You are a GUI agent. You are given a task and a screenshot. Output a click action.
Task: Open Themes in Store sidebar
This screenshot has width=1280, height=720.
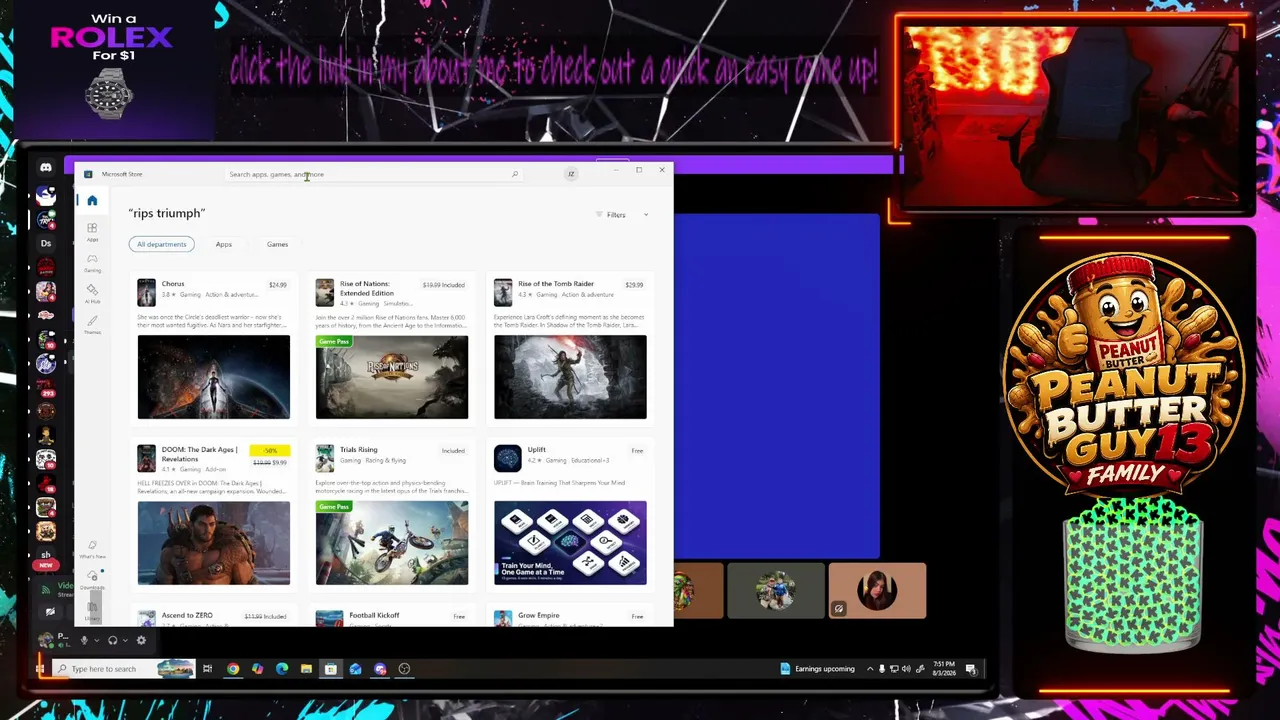tap(92, 325)
